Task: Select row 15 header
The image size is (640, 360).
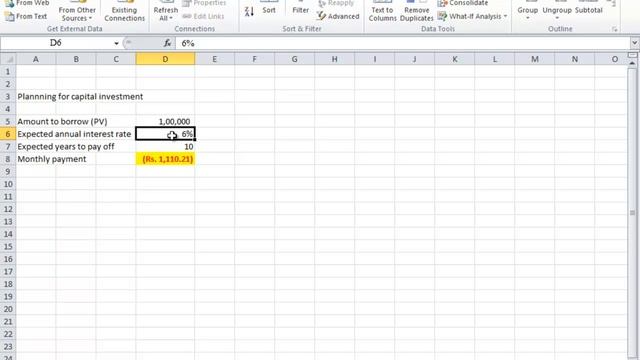Action: tap(8, 247)
